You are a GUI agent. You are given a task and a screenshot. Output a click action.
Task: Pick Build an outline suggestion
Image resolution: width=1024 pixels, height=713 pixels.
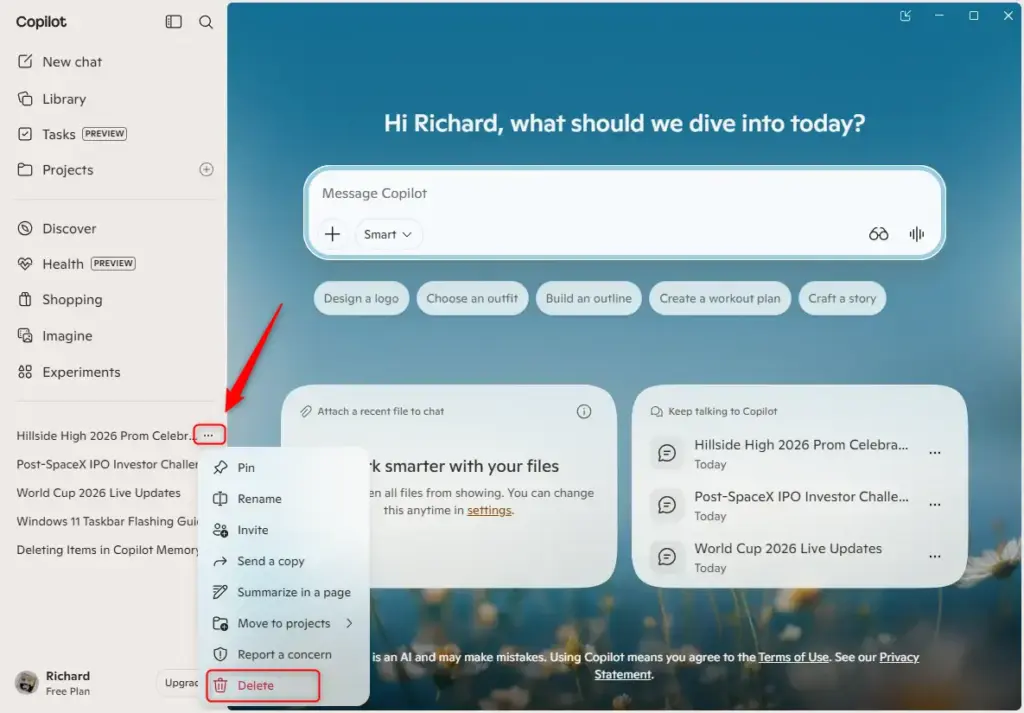[588, 298]
